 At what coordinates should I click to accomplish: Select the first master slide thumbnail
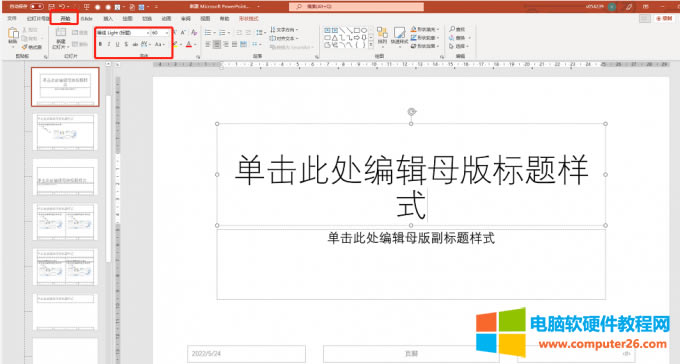tap(65, 87)
